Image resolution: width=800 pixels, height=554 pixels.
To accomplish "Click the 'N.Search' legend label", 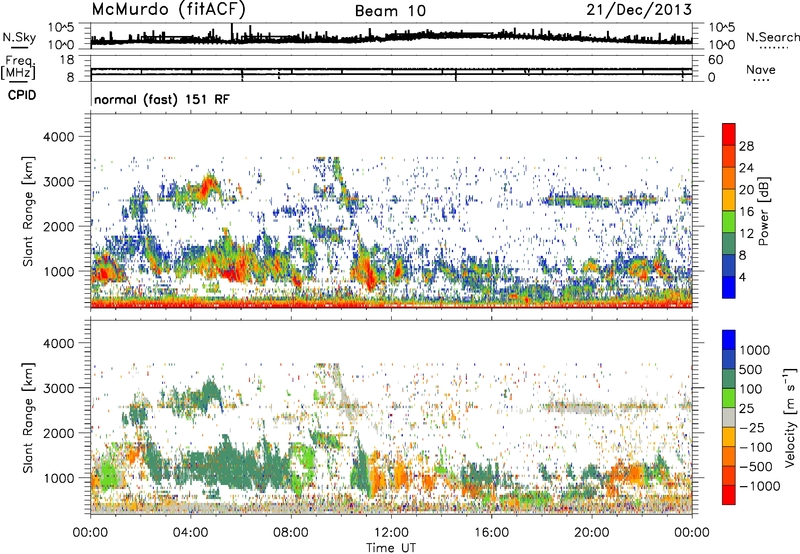I will pos(772,37).
